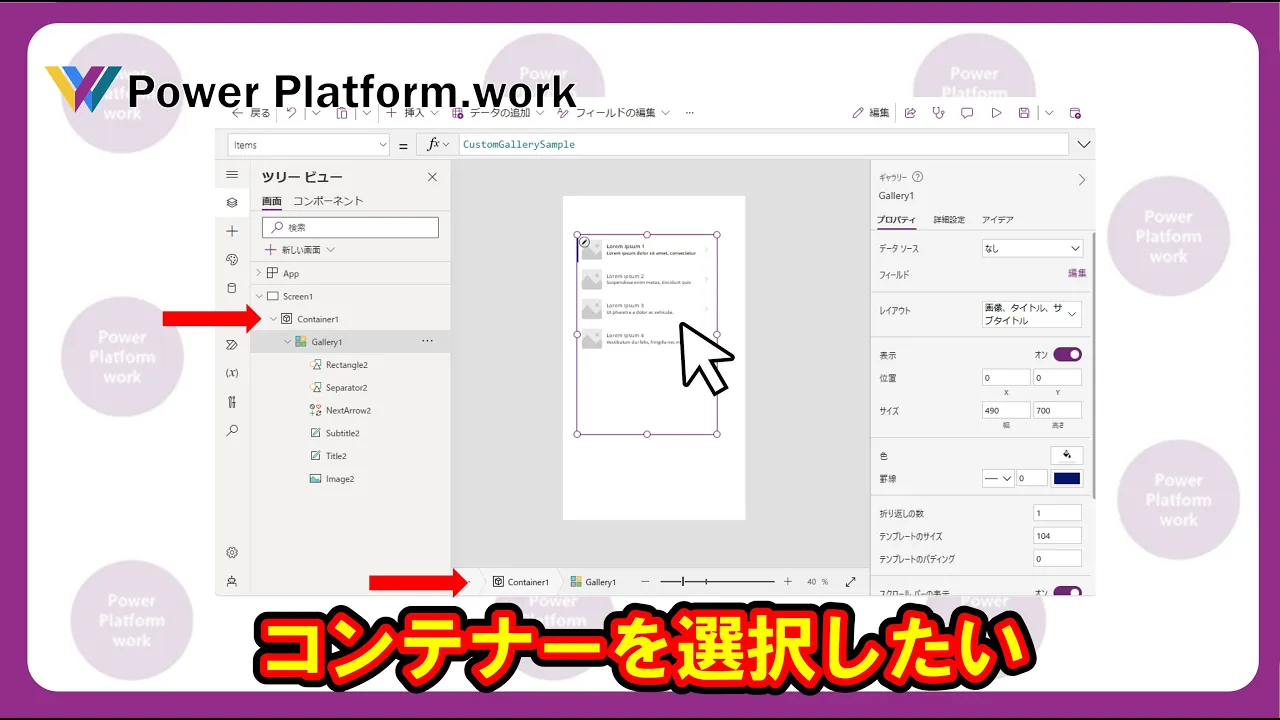Image resolution: width=1280 pixels, height=720 pixels.
Task: Toggle the hamburger navigation menu
Action: (232, 174)
